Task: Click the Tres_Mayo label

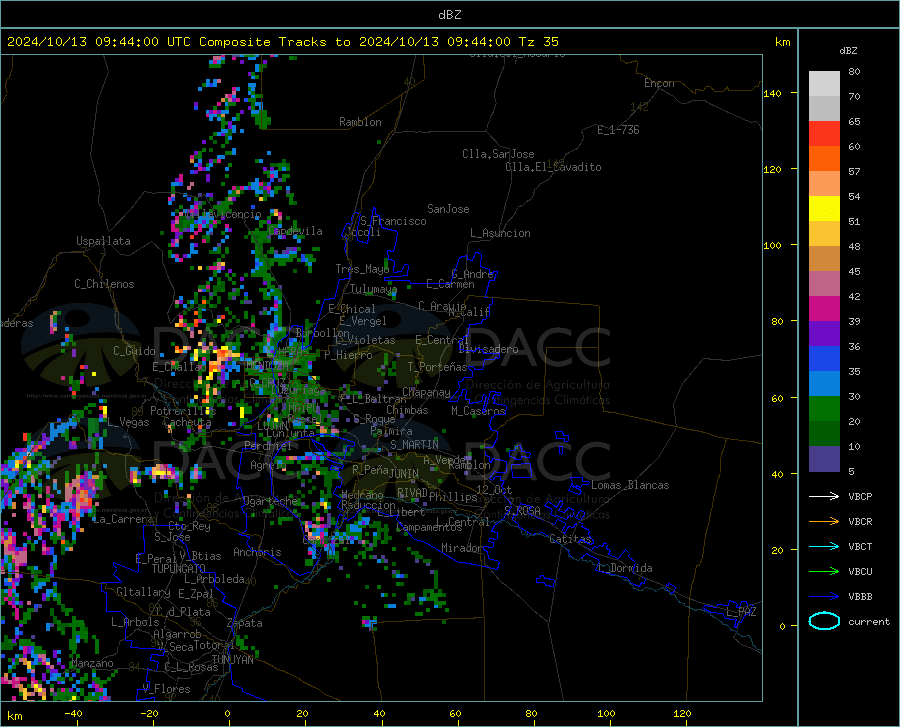Action: (362, 269)
